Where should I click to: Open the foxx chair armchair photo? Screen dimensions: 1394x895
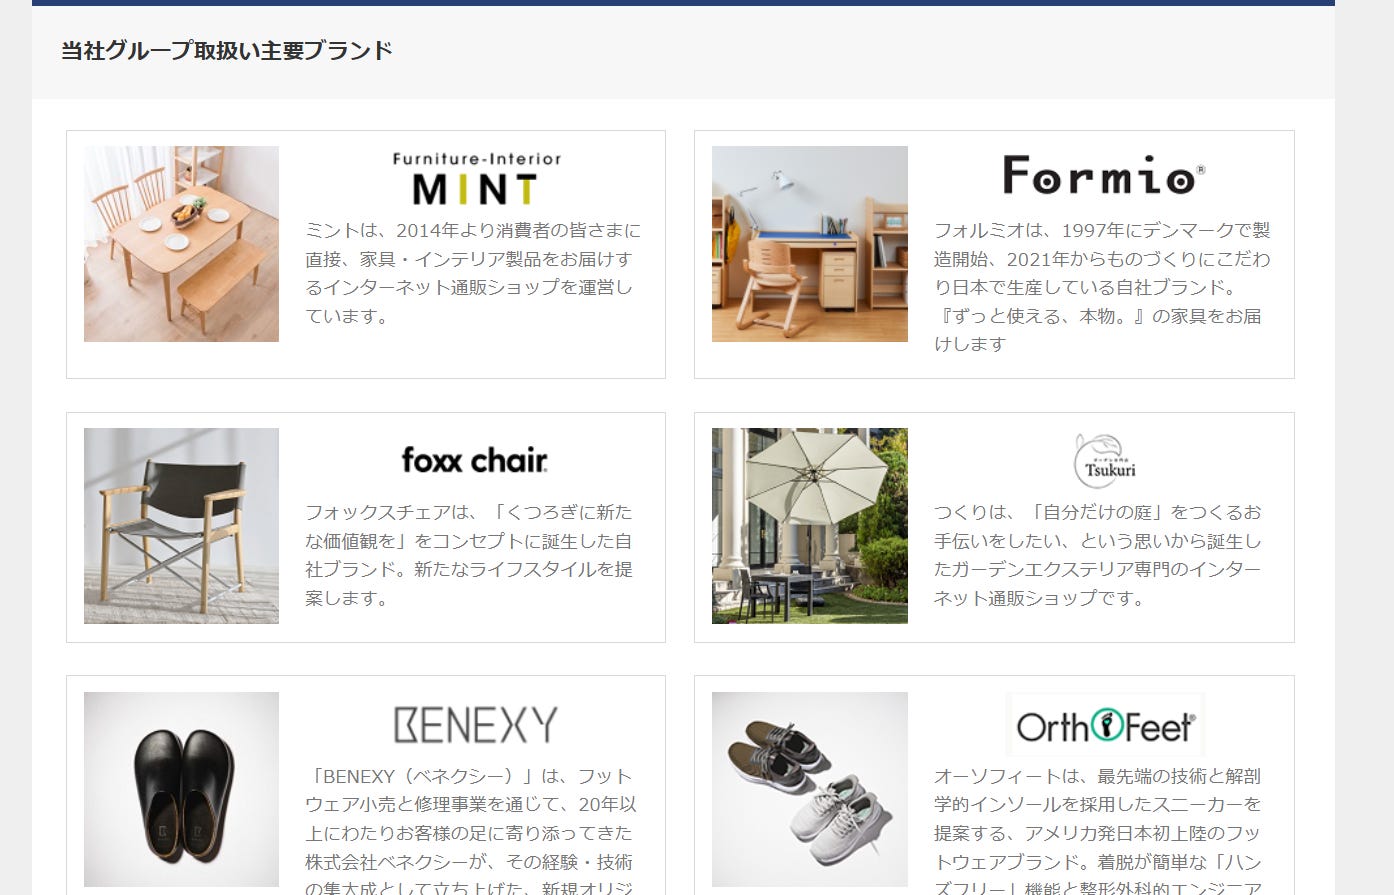click(x=181, y=526)
